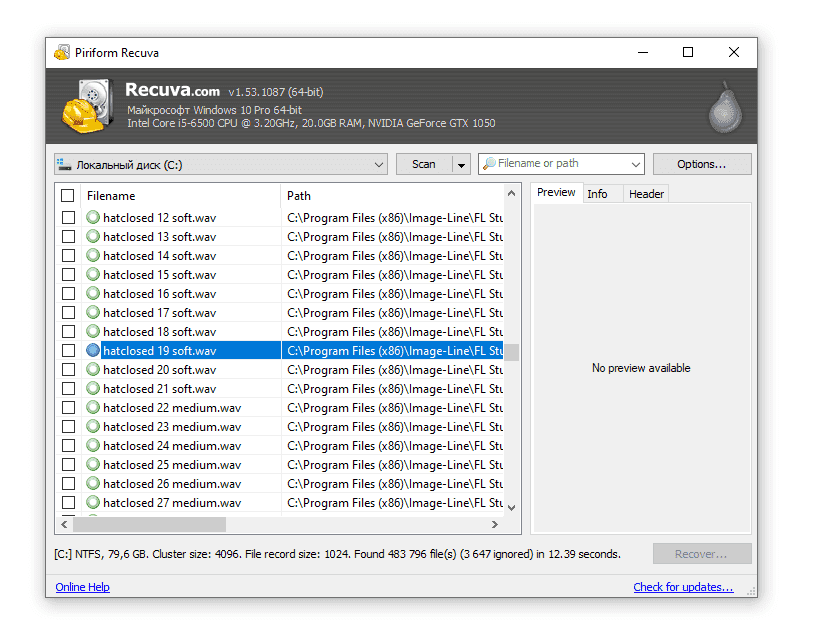Check the box for hatclosed 14 soft.wav
818x636 pixels.
click(68, 256)
